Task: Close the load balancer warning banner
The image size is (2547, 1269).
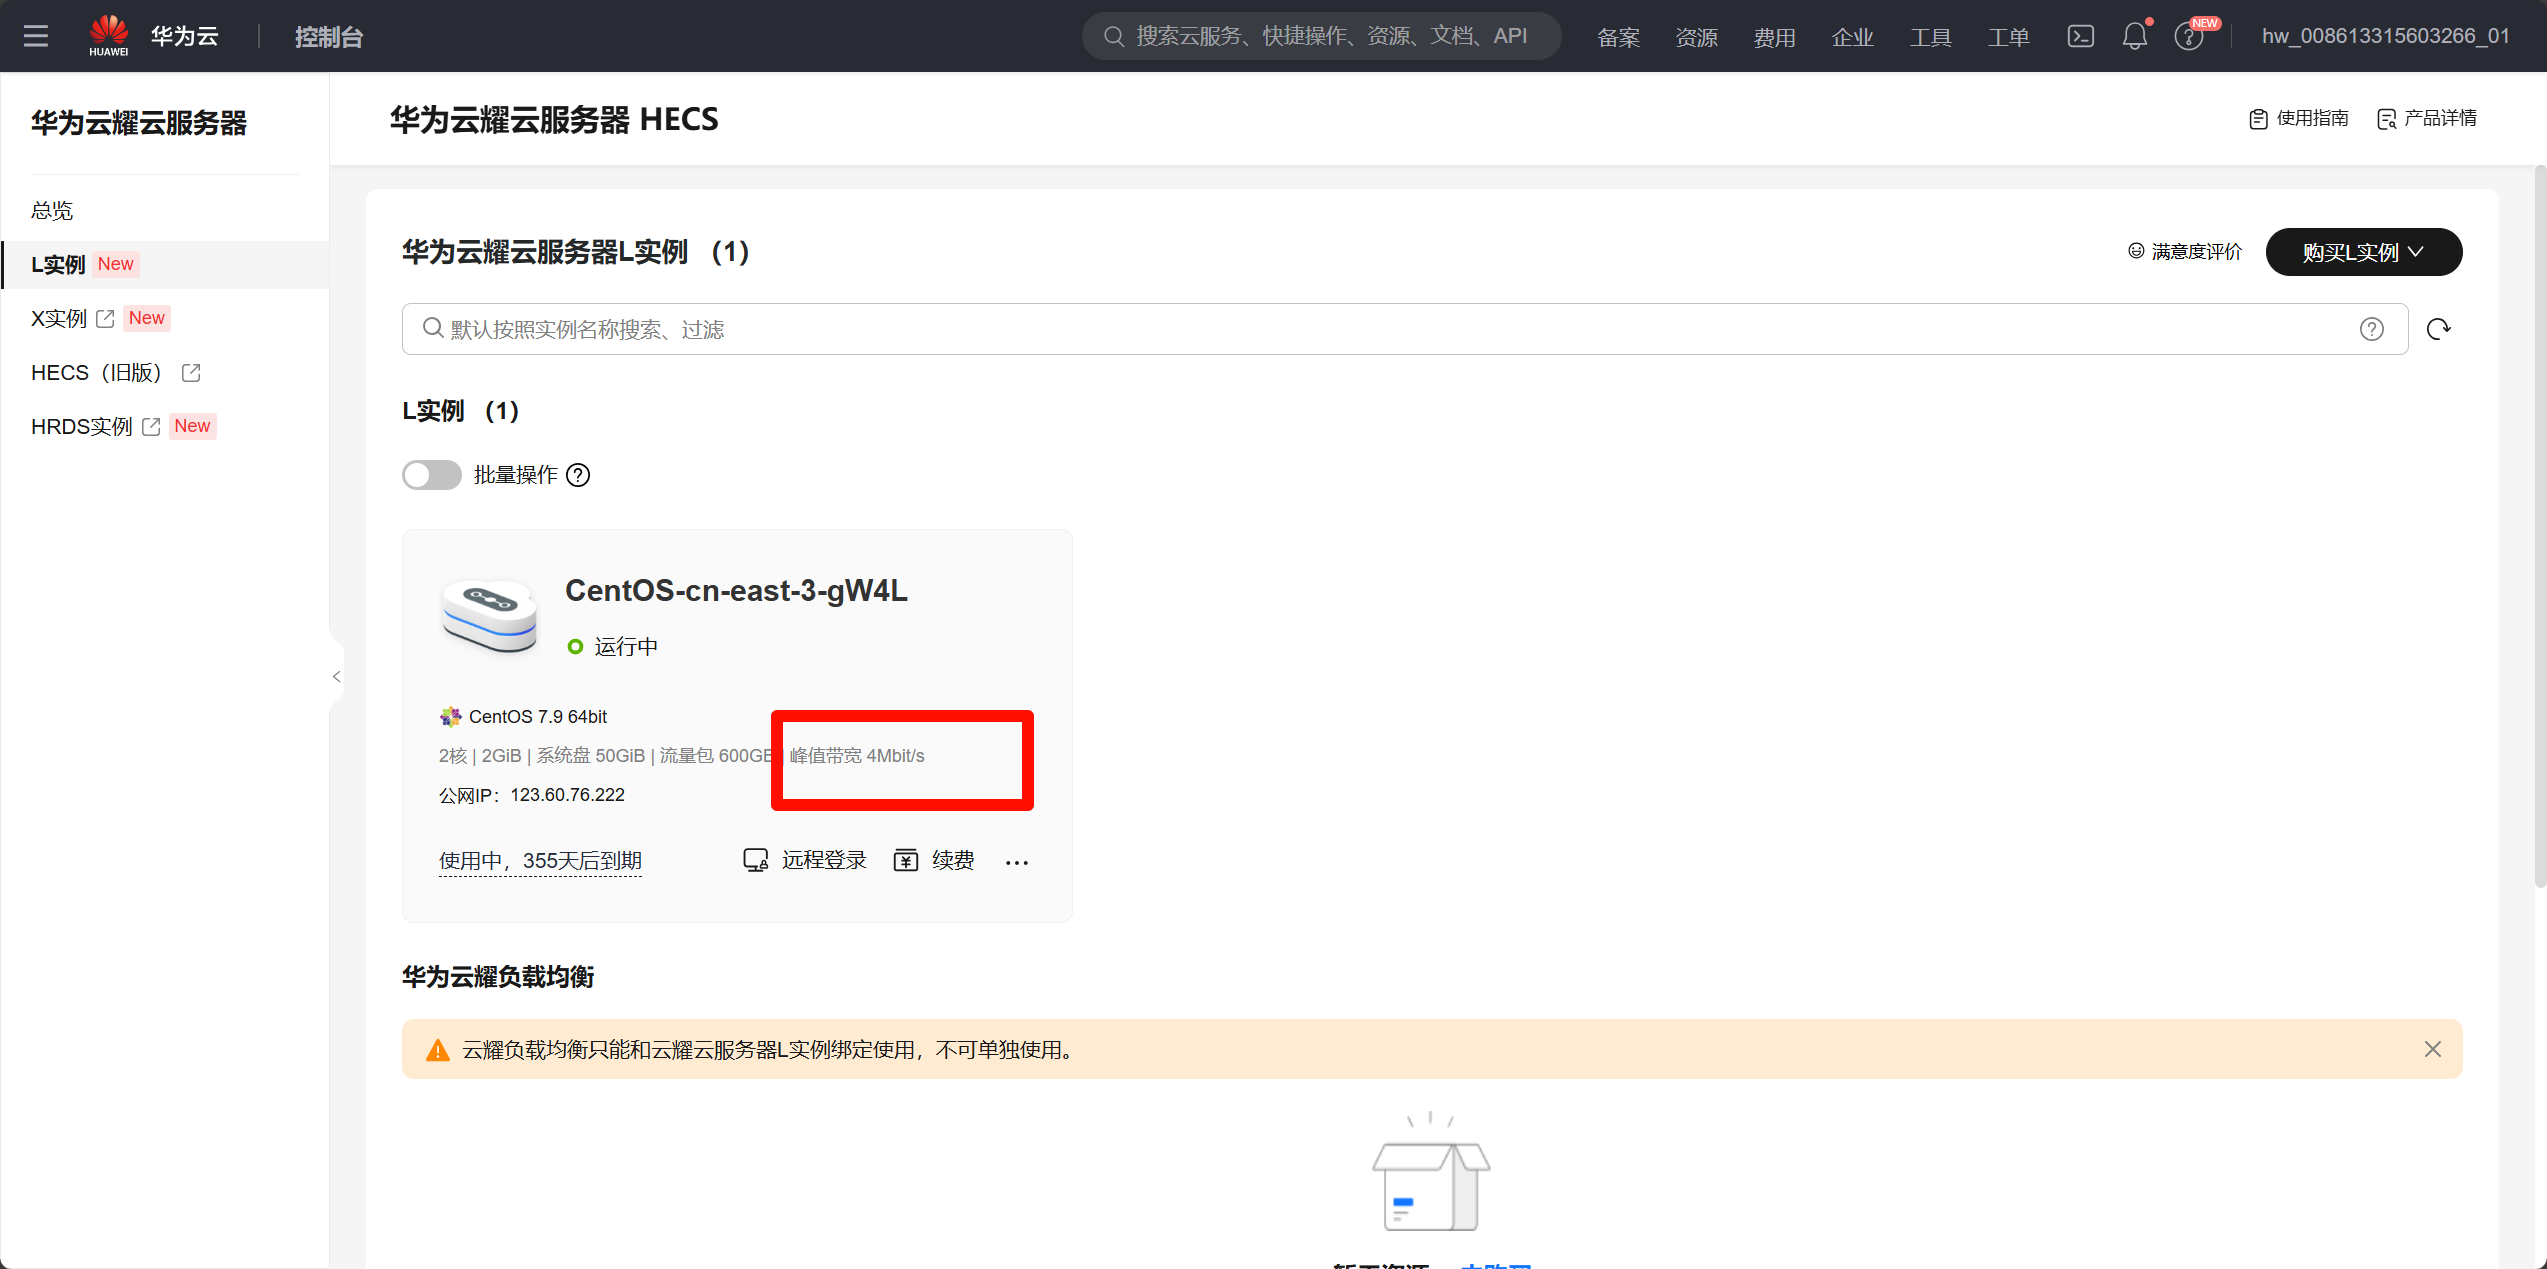Action: (x=2433, y=1049)
